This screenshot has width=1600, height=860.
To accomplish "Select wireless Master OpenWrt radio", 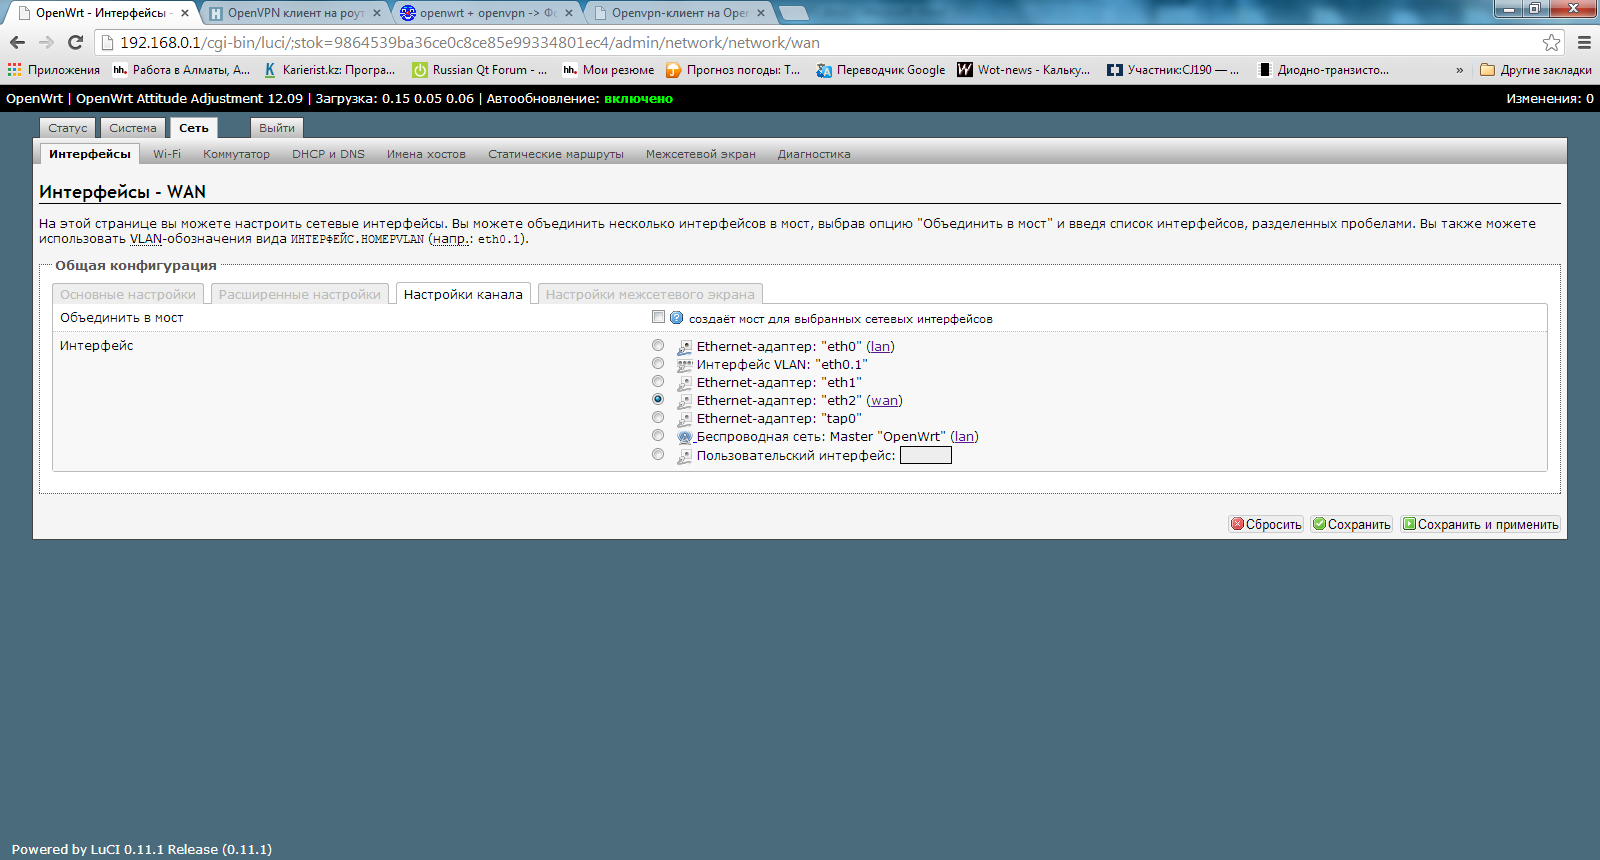I will [658, 435].
